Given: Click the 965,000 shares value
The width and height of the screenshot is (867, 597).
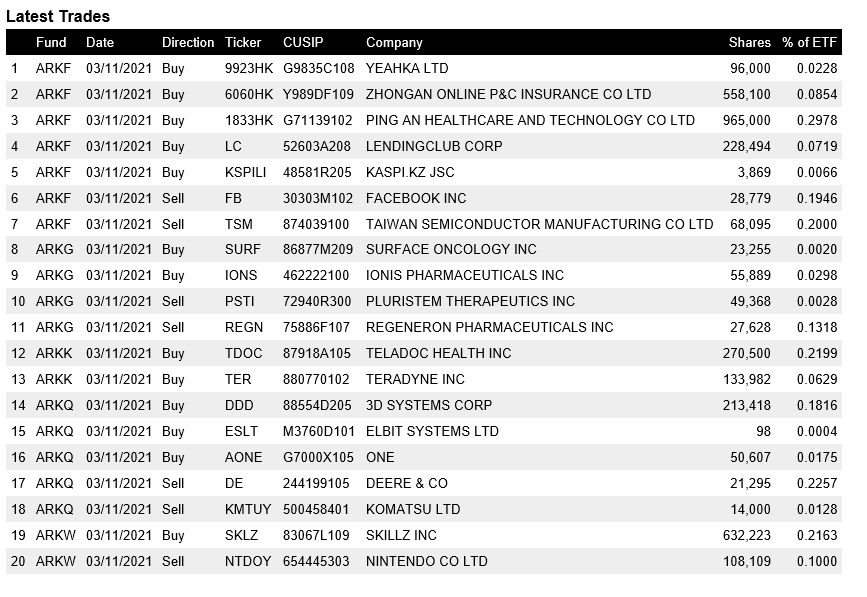Looking at the screenshot, I should 747,120.
